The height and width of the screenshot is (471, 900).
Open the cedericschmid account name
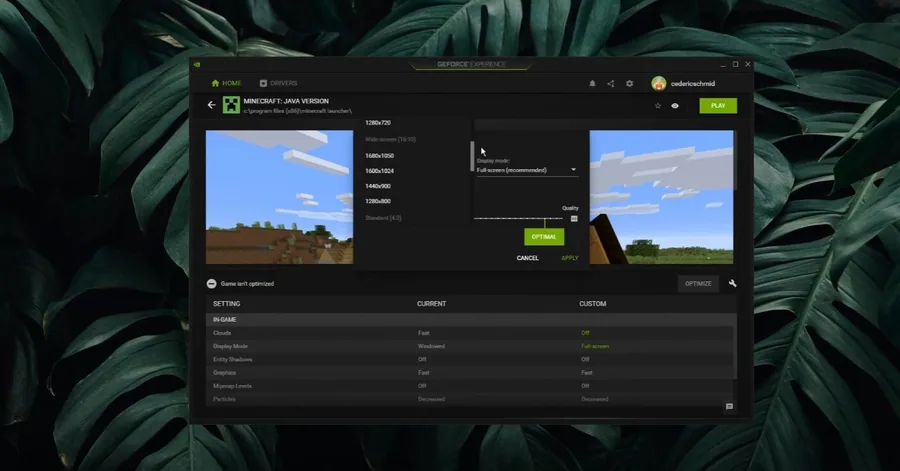[x=693, y=84]
